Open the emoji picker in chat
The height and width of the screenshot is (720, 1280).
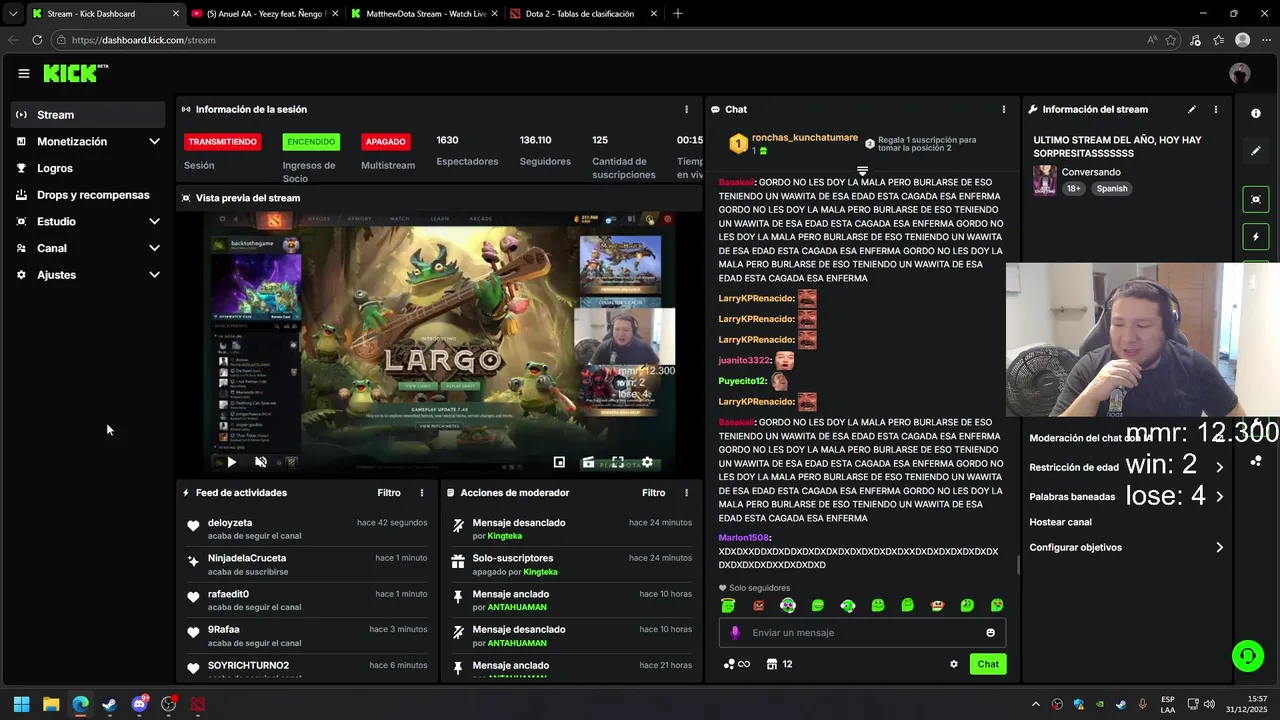point(991,633)
